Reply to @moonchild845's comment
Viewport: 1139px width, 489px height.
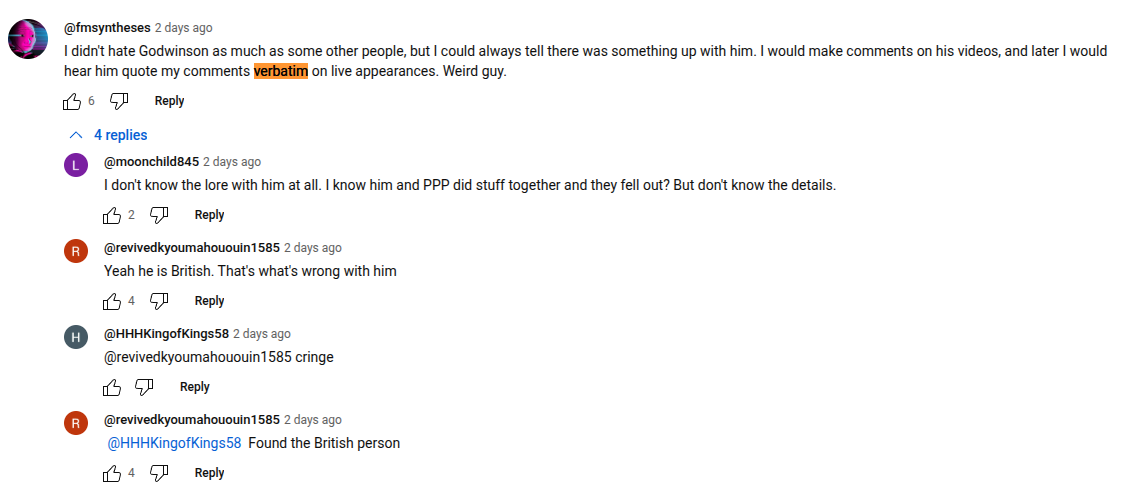[x=209, y=215]
